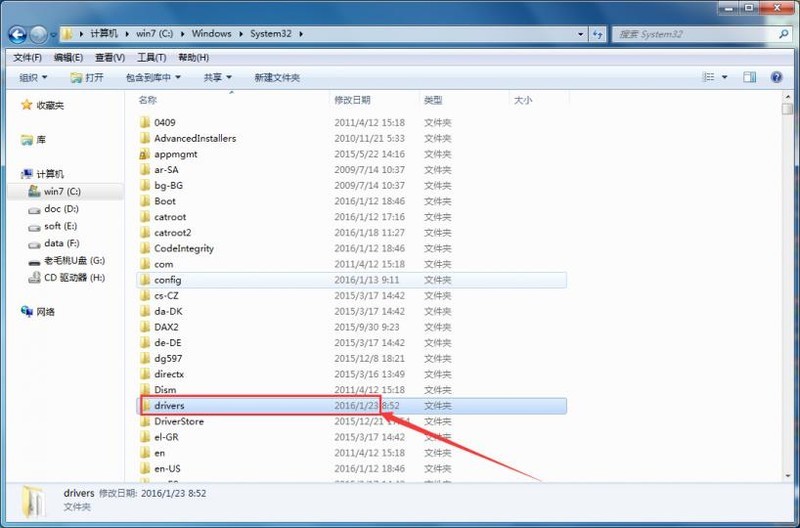The height and width of the screenshot is (528, 800).
Task: Open the 工具(T) menu
Action: 152,58
